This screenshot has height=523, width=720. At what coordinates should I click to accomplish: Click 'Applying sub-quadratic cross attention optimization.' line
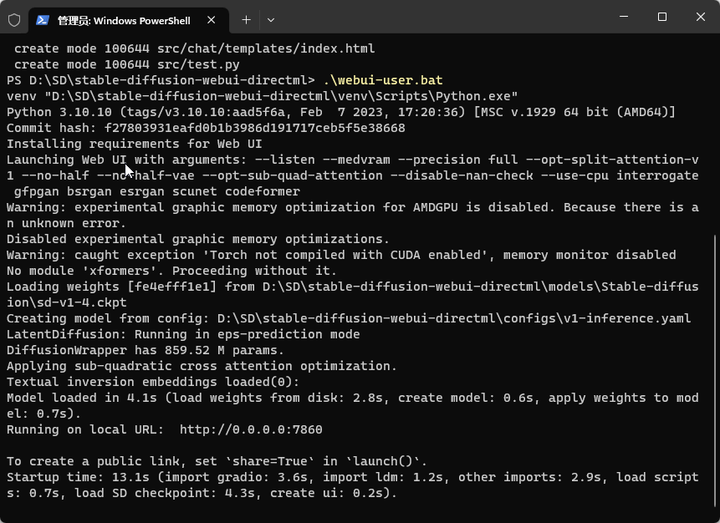coord(202,366)
